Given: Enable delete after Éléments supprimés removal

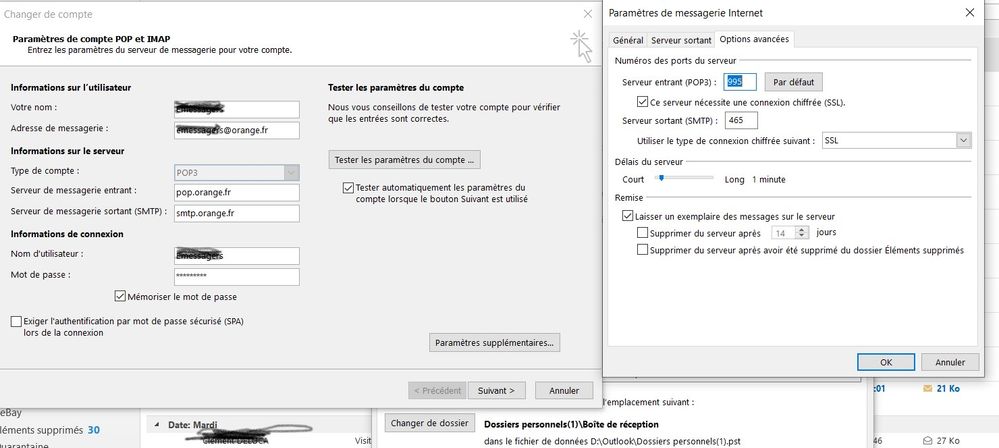Looking at the screenshot, I should [642, 250].
